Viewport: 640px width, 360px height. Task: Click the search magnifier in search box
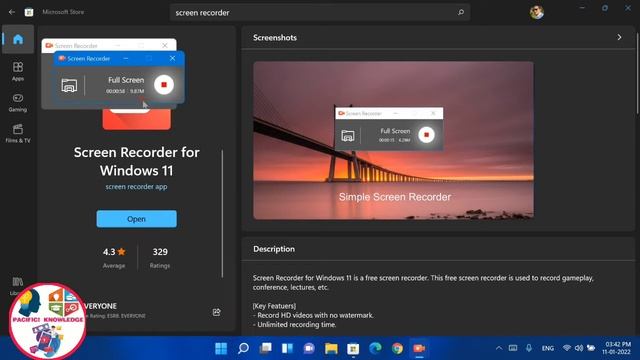pyautogui.click(x=461, y=12)
